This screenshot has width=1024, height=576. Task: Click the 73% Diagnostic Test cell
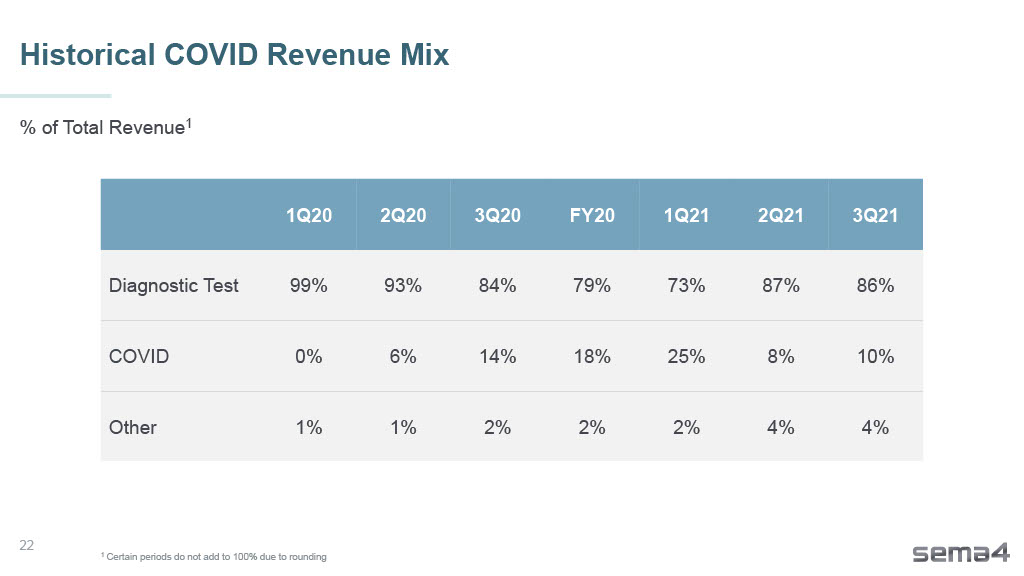[x=686, y=285]
